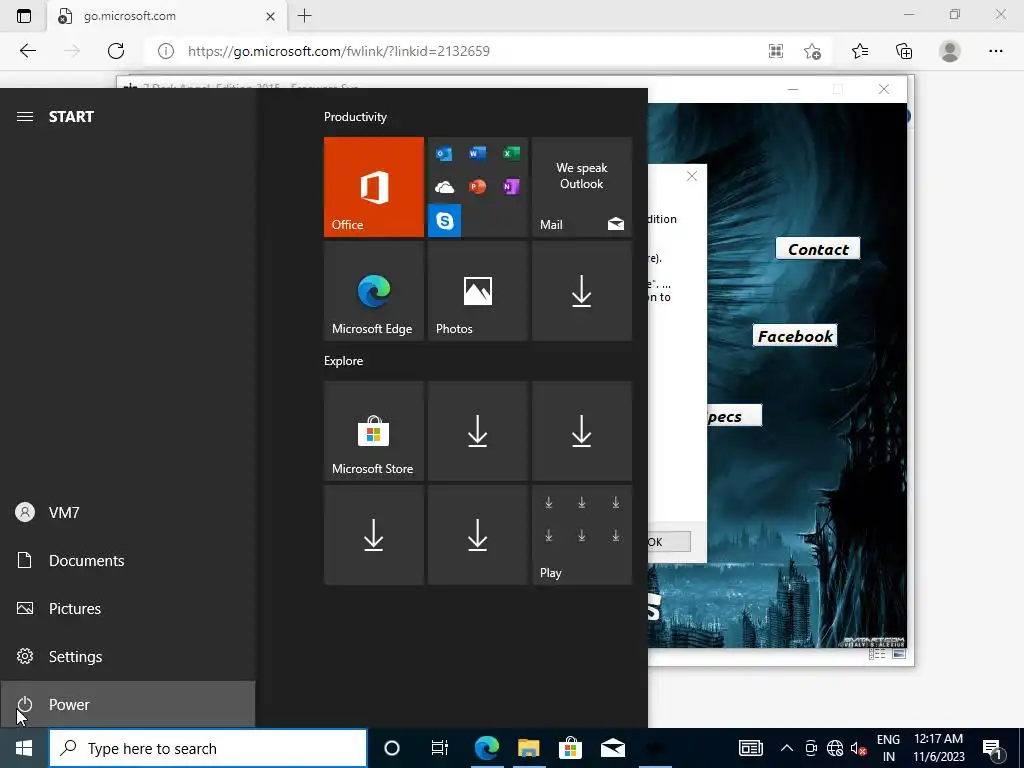Open the Edge profile icon
Screen dimensions: 1024x768
[950, 51]
